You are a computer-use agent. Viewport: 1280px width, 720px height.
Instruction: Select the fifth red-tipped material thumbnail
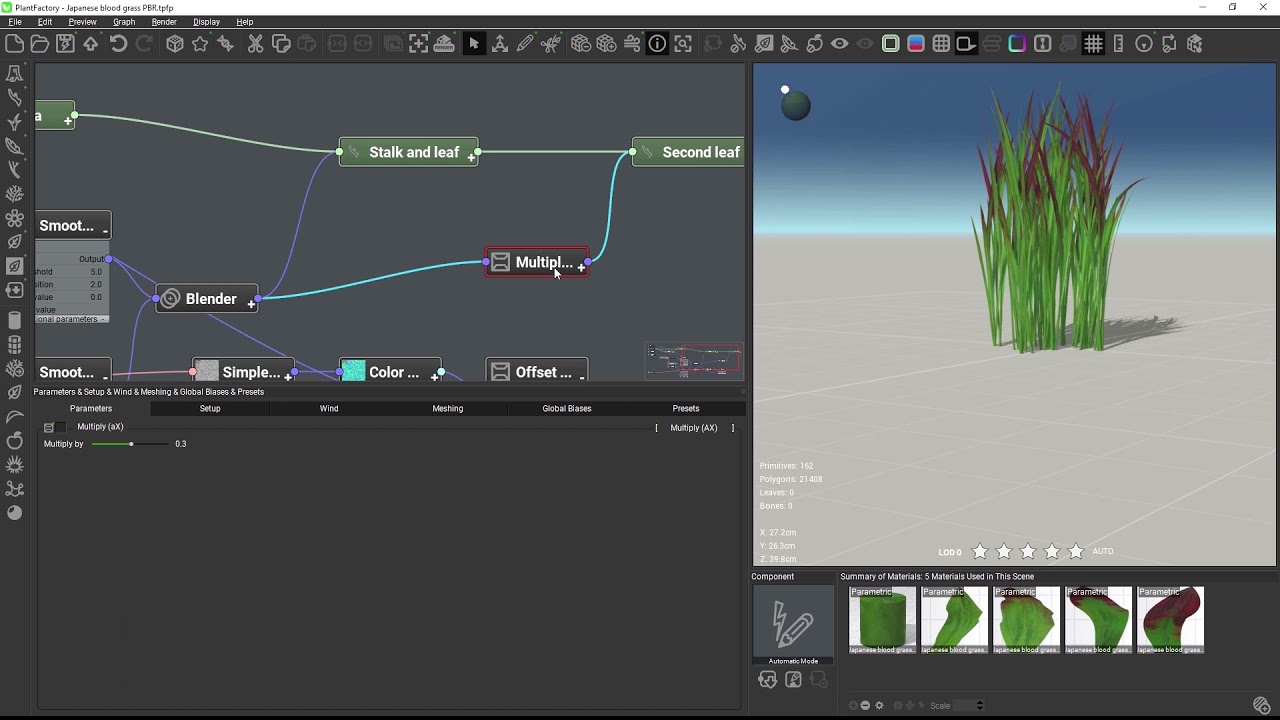tap(1170, 620)
